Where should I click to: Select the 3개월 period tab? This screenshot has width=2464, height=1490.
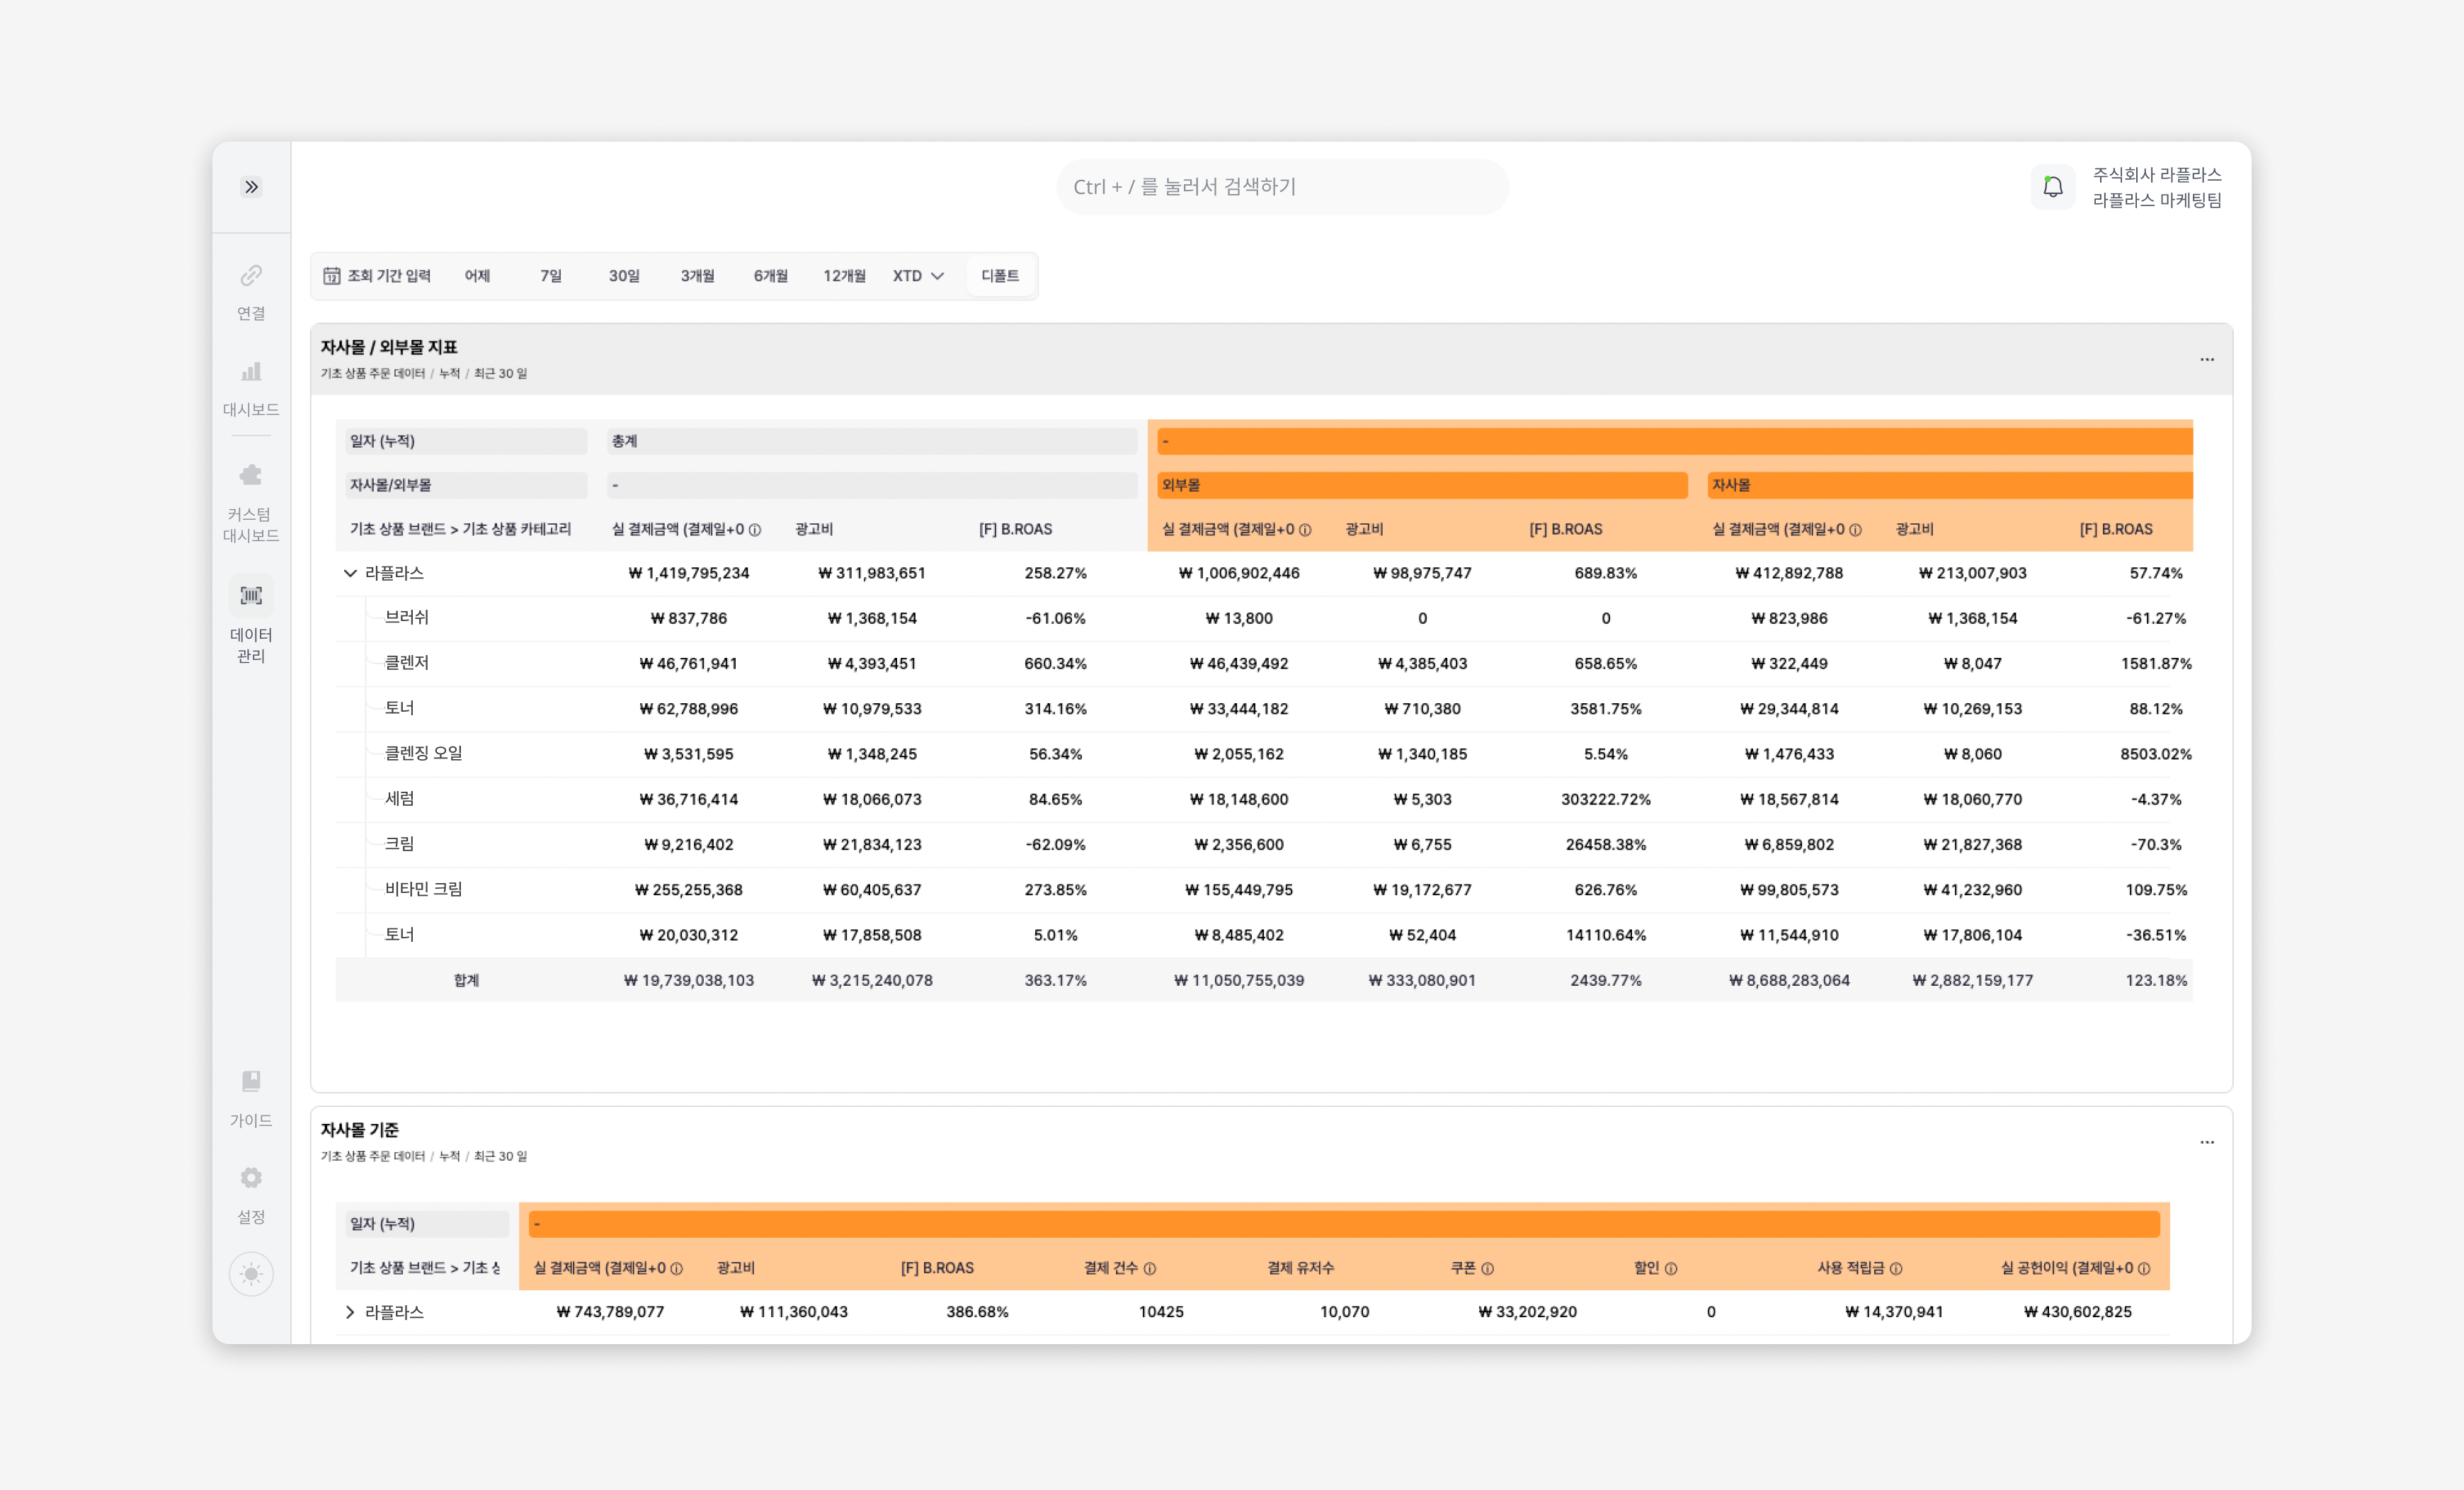(x=697, y=276)
